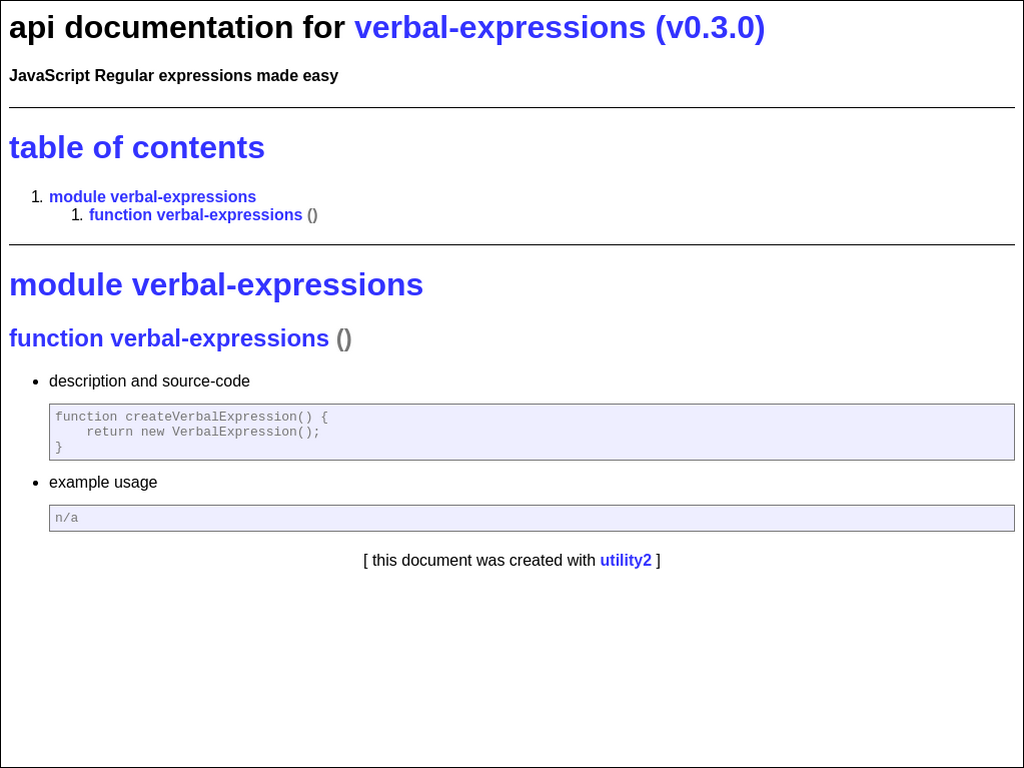The image size is (1024, 768).
Task: Click the bullet dot beside "example usage"
Action: (x=36, y=483)
